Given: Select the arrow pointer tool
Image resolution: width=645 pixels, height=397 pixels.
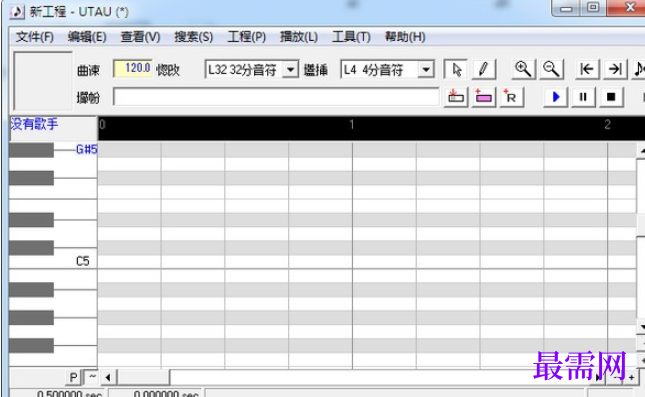Looking at the screenshot, I should 456,70.
